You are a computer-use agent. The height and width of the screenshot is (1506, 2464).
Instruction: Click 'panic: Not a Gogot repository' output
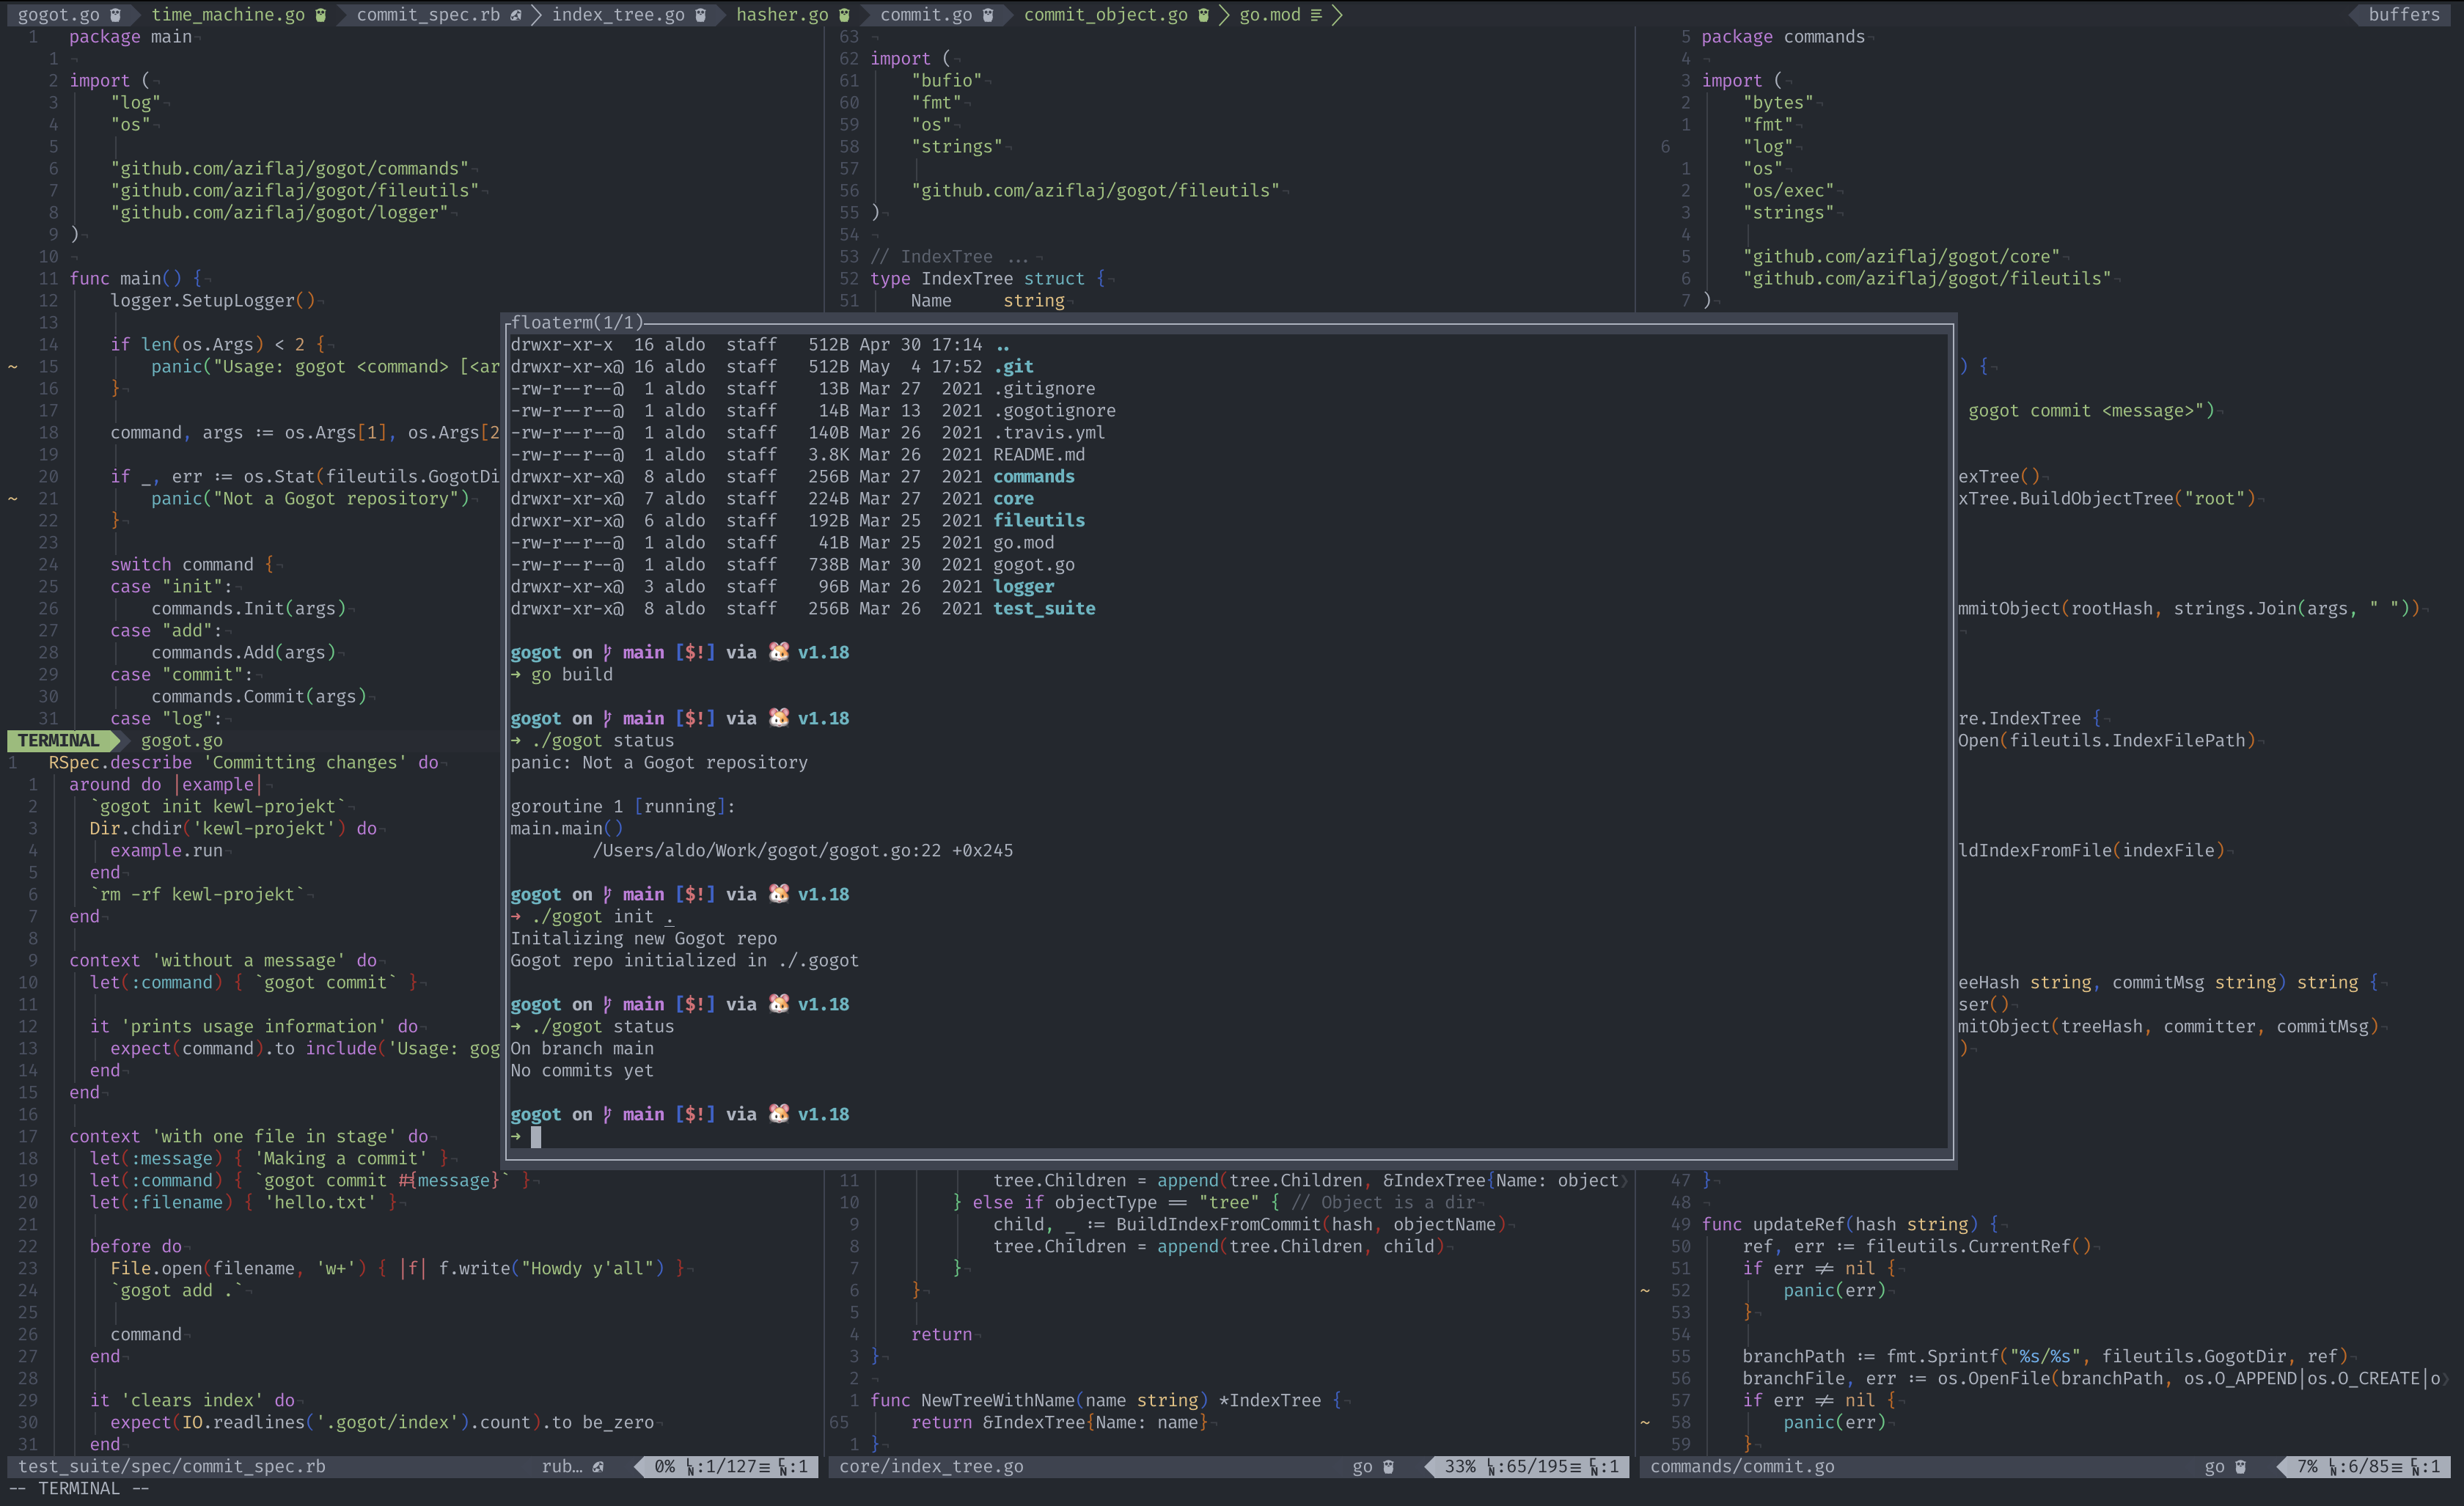tap(659, 762)
